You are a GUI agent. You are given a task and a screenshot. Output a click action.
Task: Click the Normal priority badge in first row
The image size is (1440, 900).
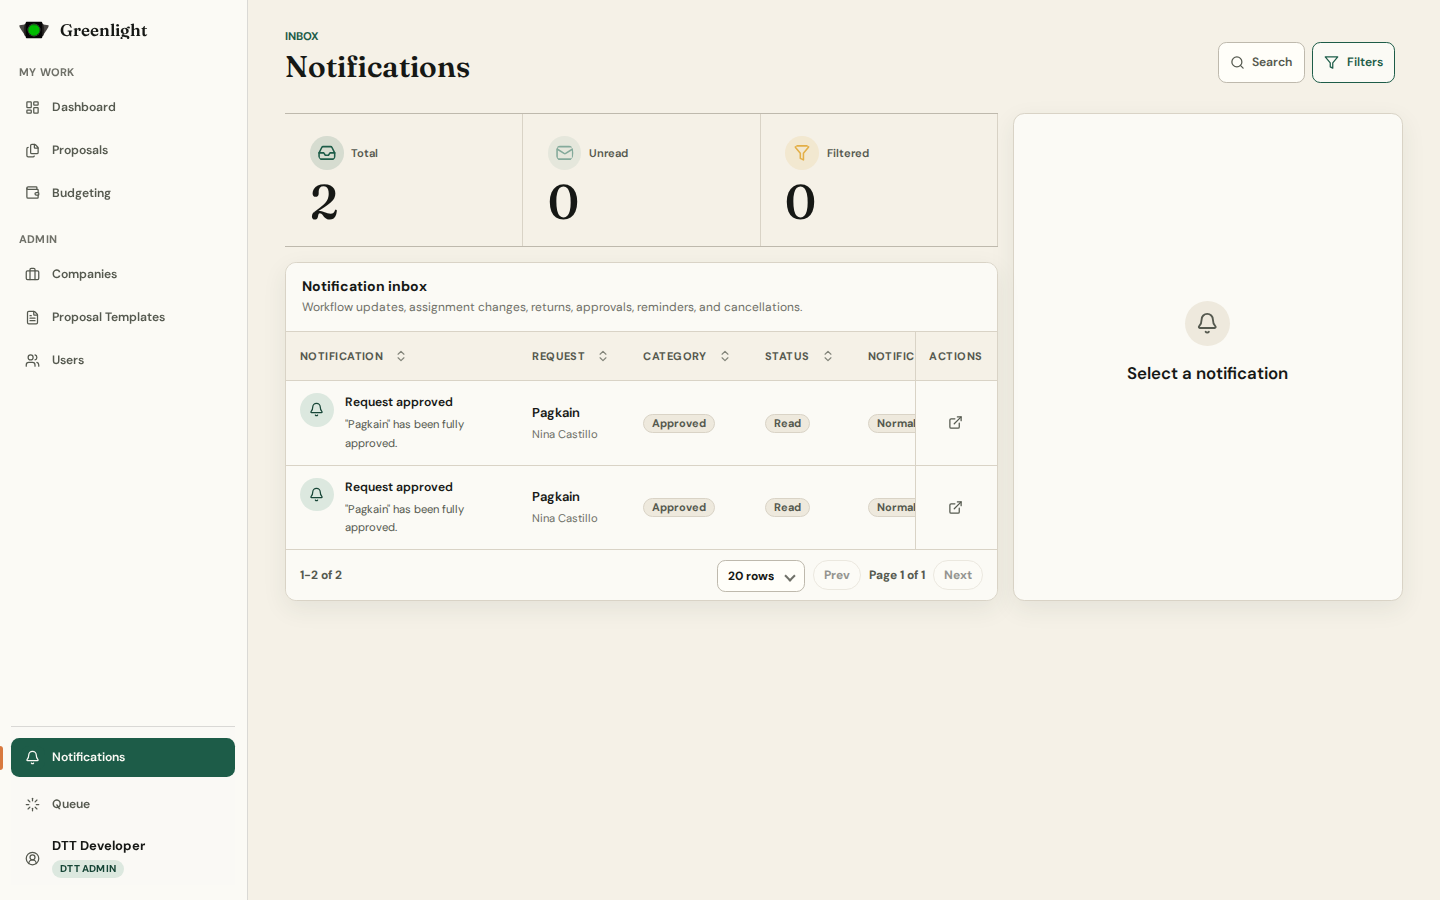pos(892,423)
